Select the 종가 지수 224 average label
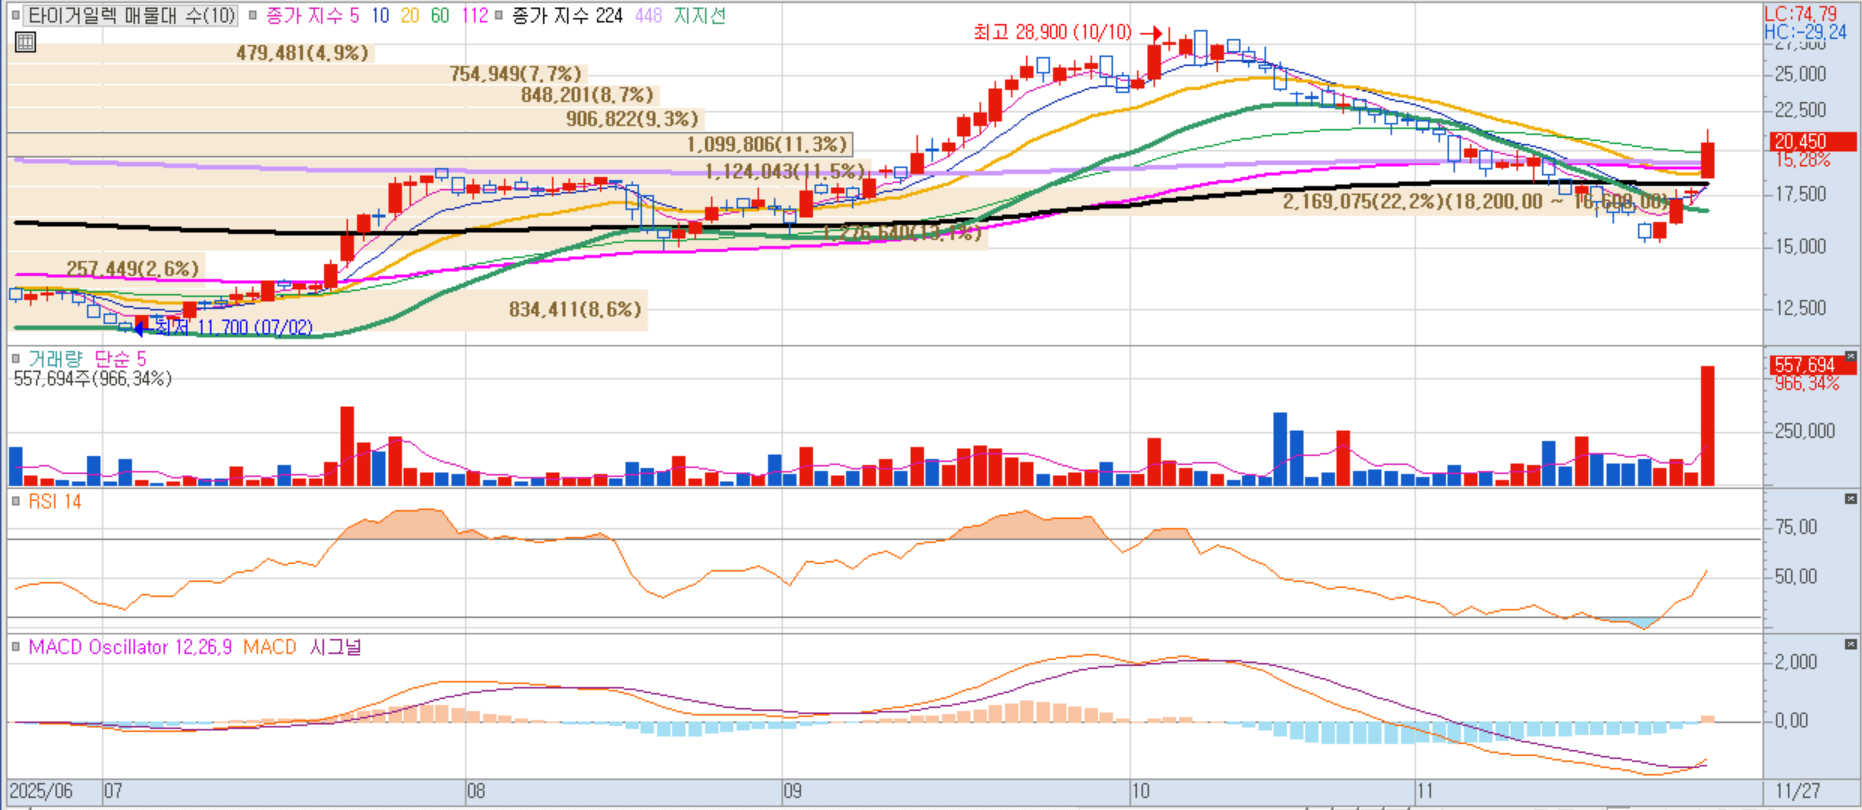Image resolution: width=1862 pixels, height=810 pixels. [567, 16]
